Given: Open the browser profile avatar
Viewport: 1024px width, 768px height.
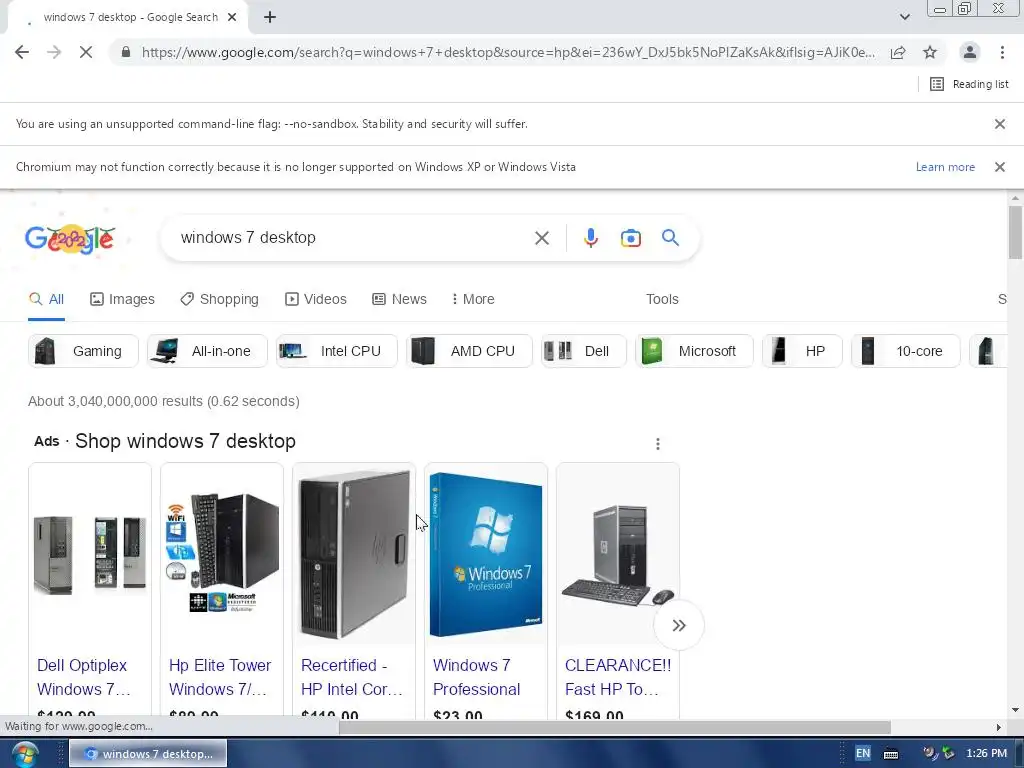Looking at the screenshot, I should point(970,52).
